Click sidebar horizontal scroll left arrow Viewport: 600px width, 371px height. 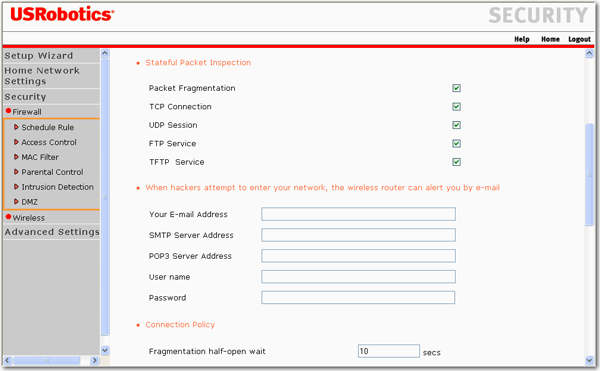pyautogui.click(x=7, y=360)
